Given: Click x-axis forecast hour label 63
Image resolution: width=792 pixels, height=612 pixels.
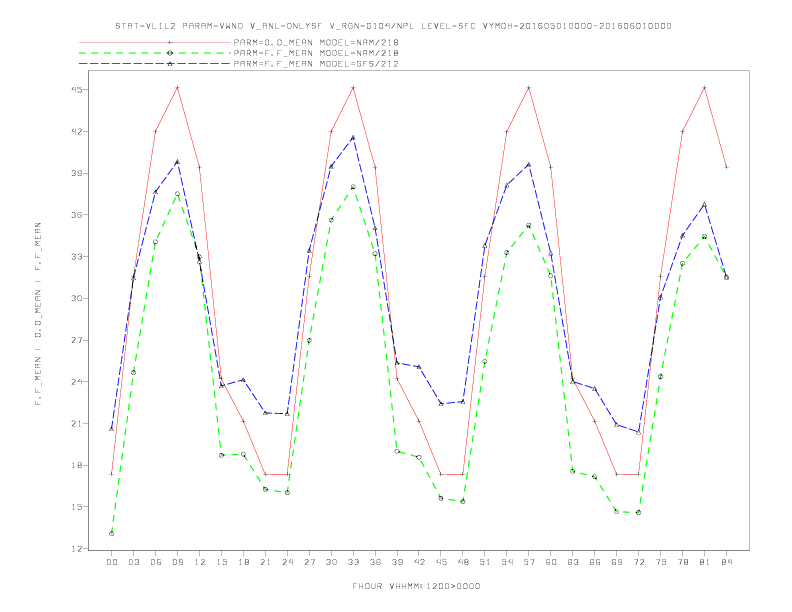Looking at the screenshot, I should coord(573,562).
